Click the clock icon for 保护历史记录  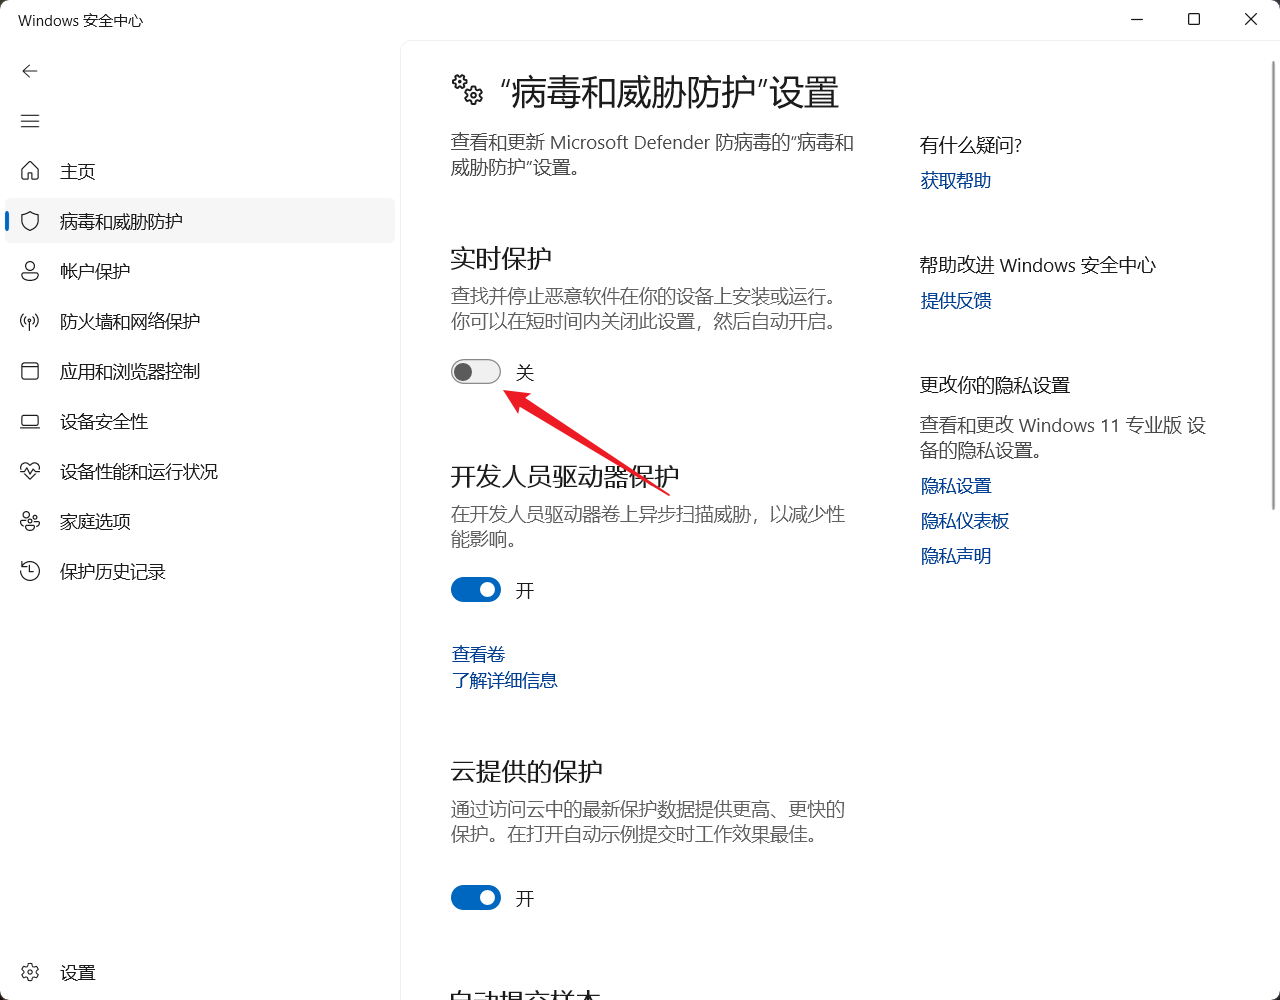pyautogui.click(x=30, y=571)
